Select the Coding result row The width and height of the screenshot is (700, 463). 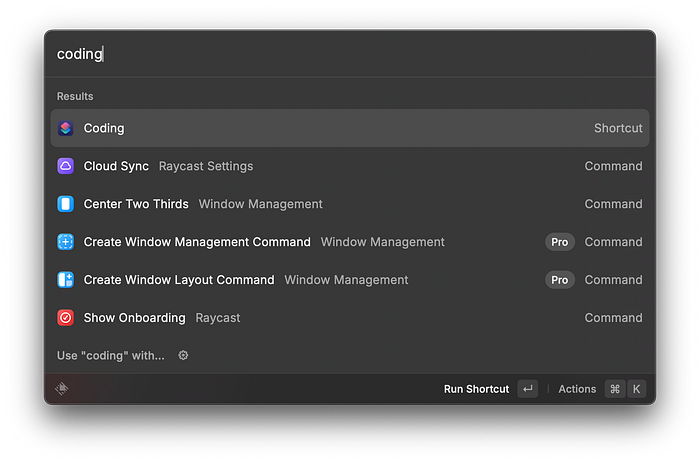350,128
